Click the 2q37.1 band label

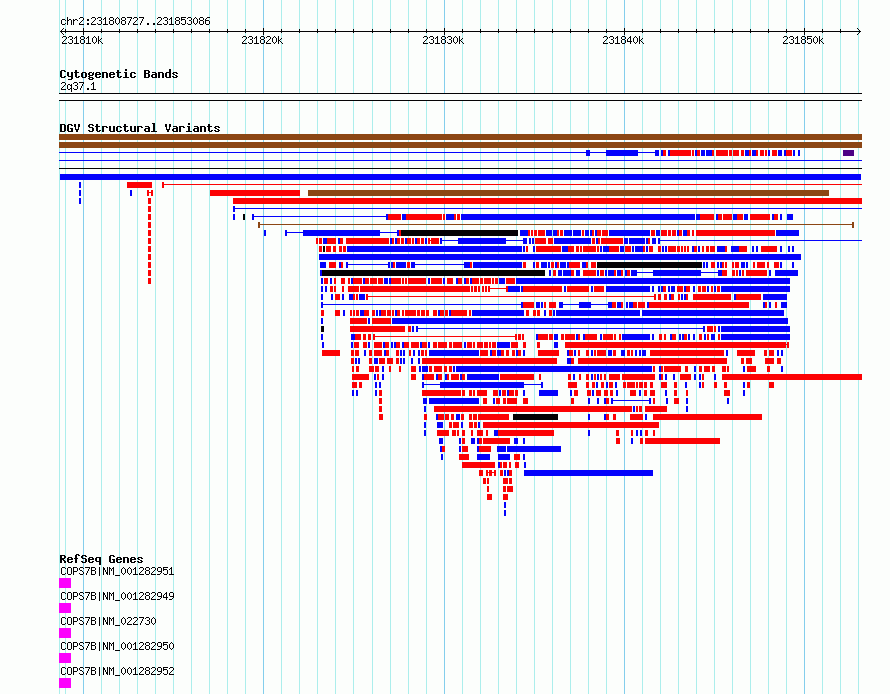(x=78, y=86)
